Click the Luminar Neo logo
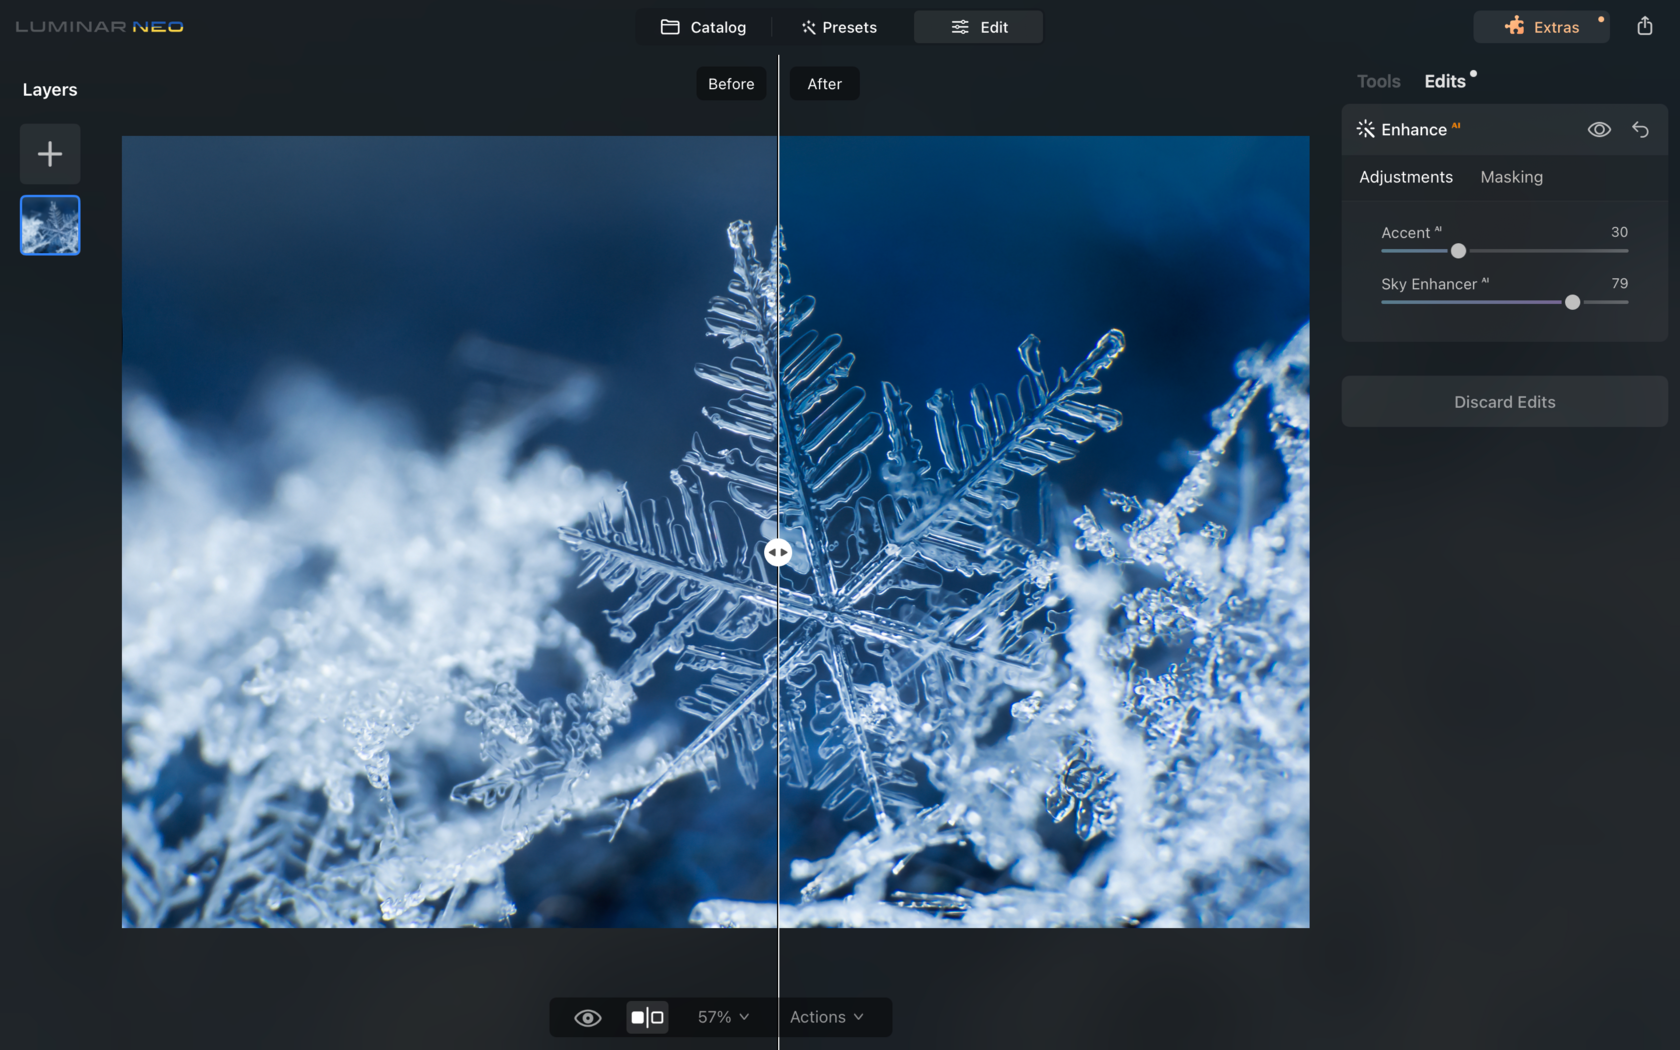This screenshot has width=1680, height=1050. pos(98,27)
